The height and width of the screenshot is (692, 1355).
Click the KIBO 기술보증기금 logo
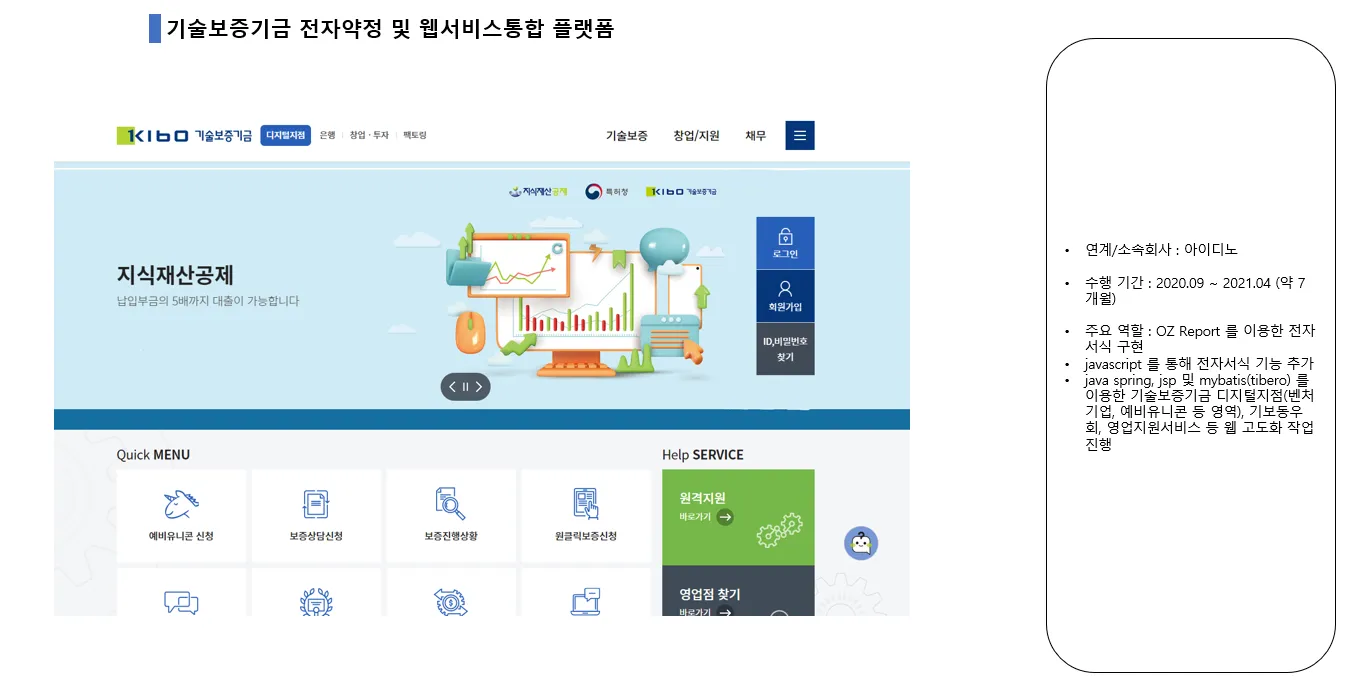point(155,135)
